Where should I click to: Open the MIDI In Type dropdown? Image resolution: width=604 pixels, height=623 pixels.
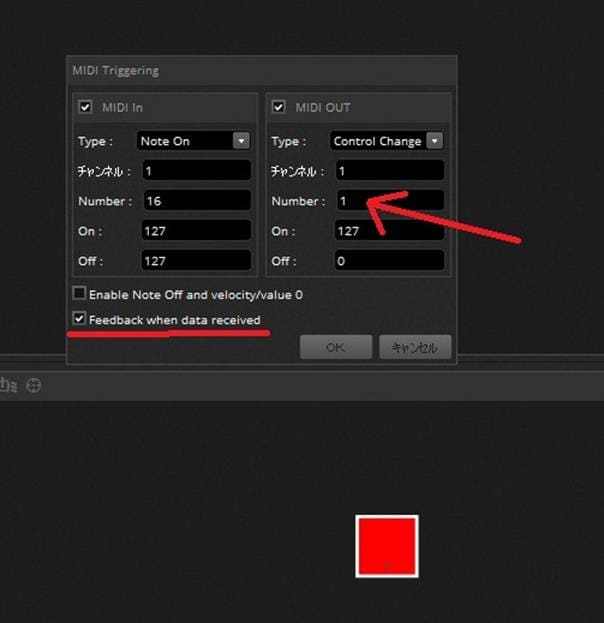pyautogui.click(x=196, y=141)
